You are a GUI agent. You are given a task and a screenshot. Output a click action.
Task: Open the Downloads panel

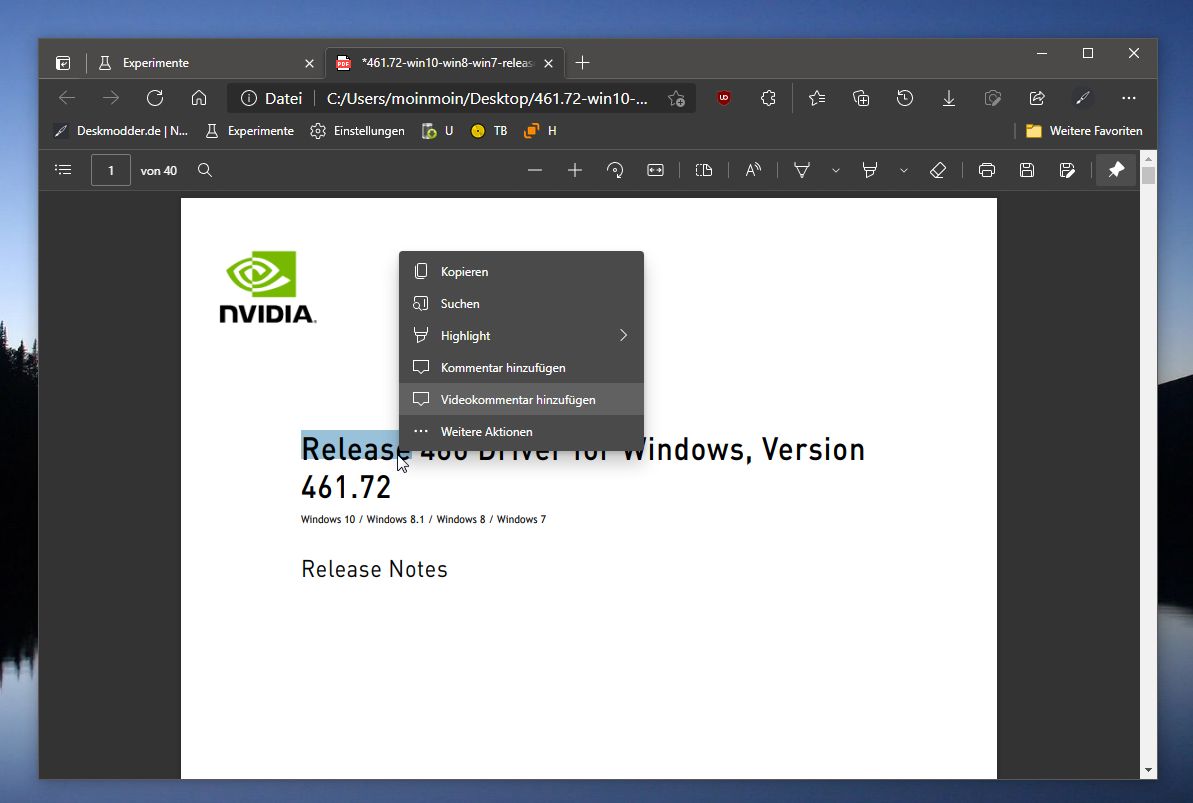point(949,98)
